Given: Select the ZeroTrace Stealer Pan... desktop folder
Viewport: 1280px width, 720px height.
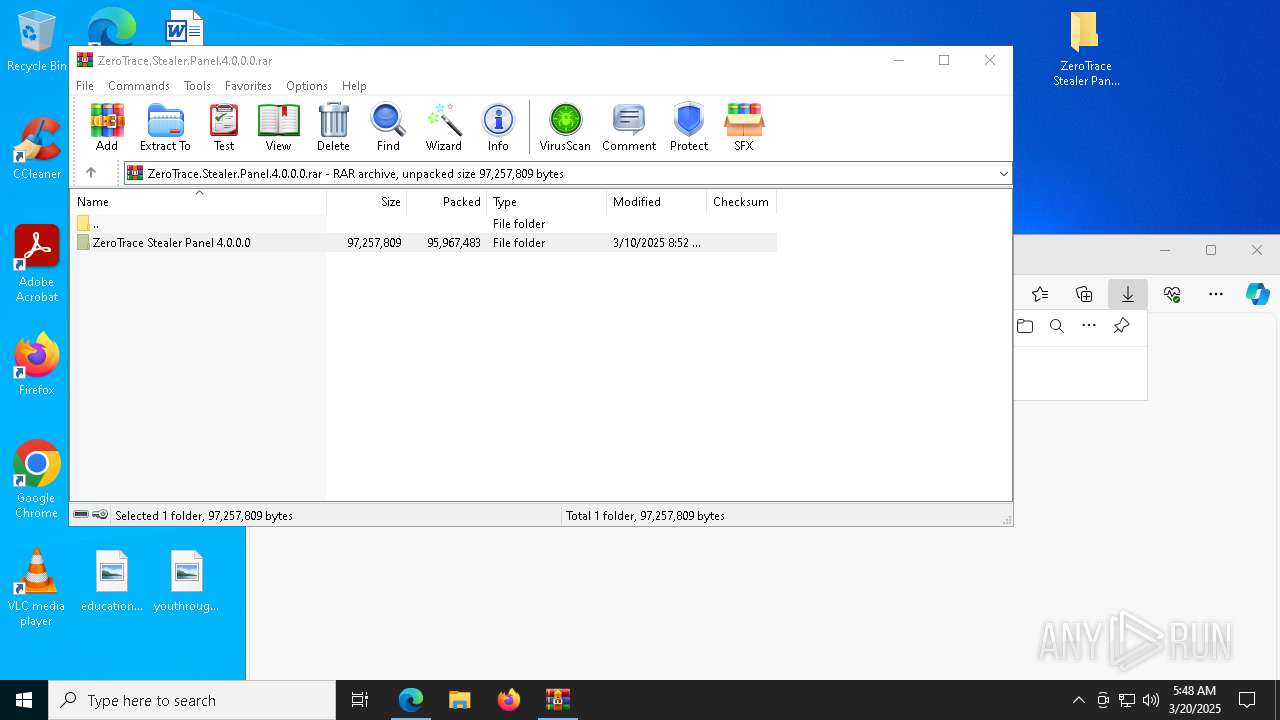Looking at the screenshot, I should pyautogui.click(x=1086, y=50).
